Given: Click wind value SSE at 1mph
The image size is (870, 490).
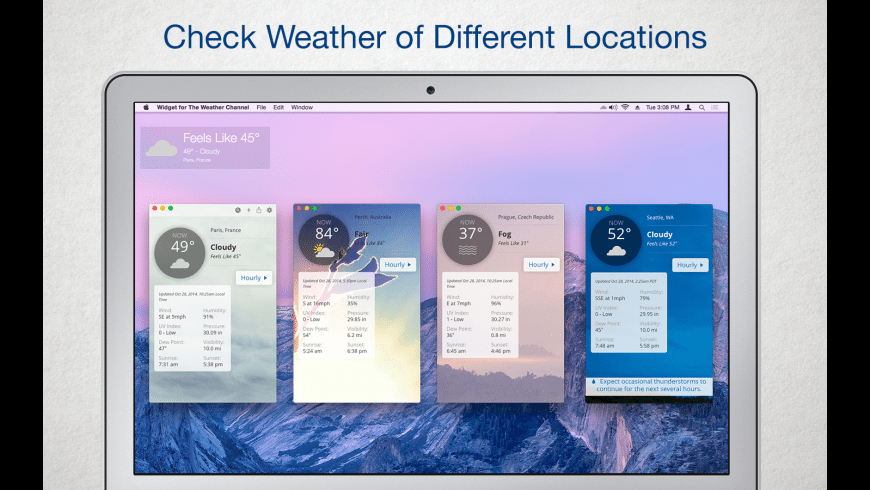Looking at the screenshot, I should coord(610,298).
